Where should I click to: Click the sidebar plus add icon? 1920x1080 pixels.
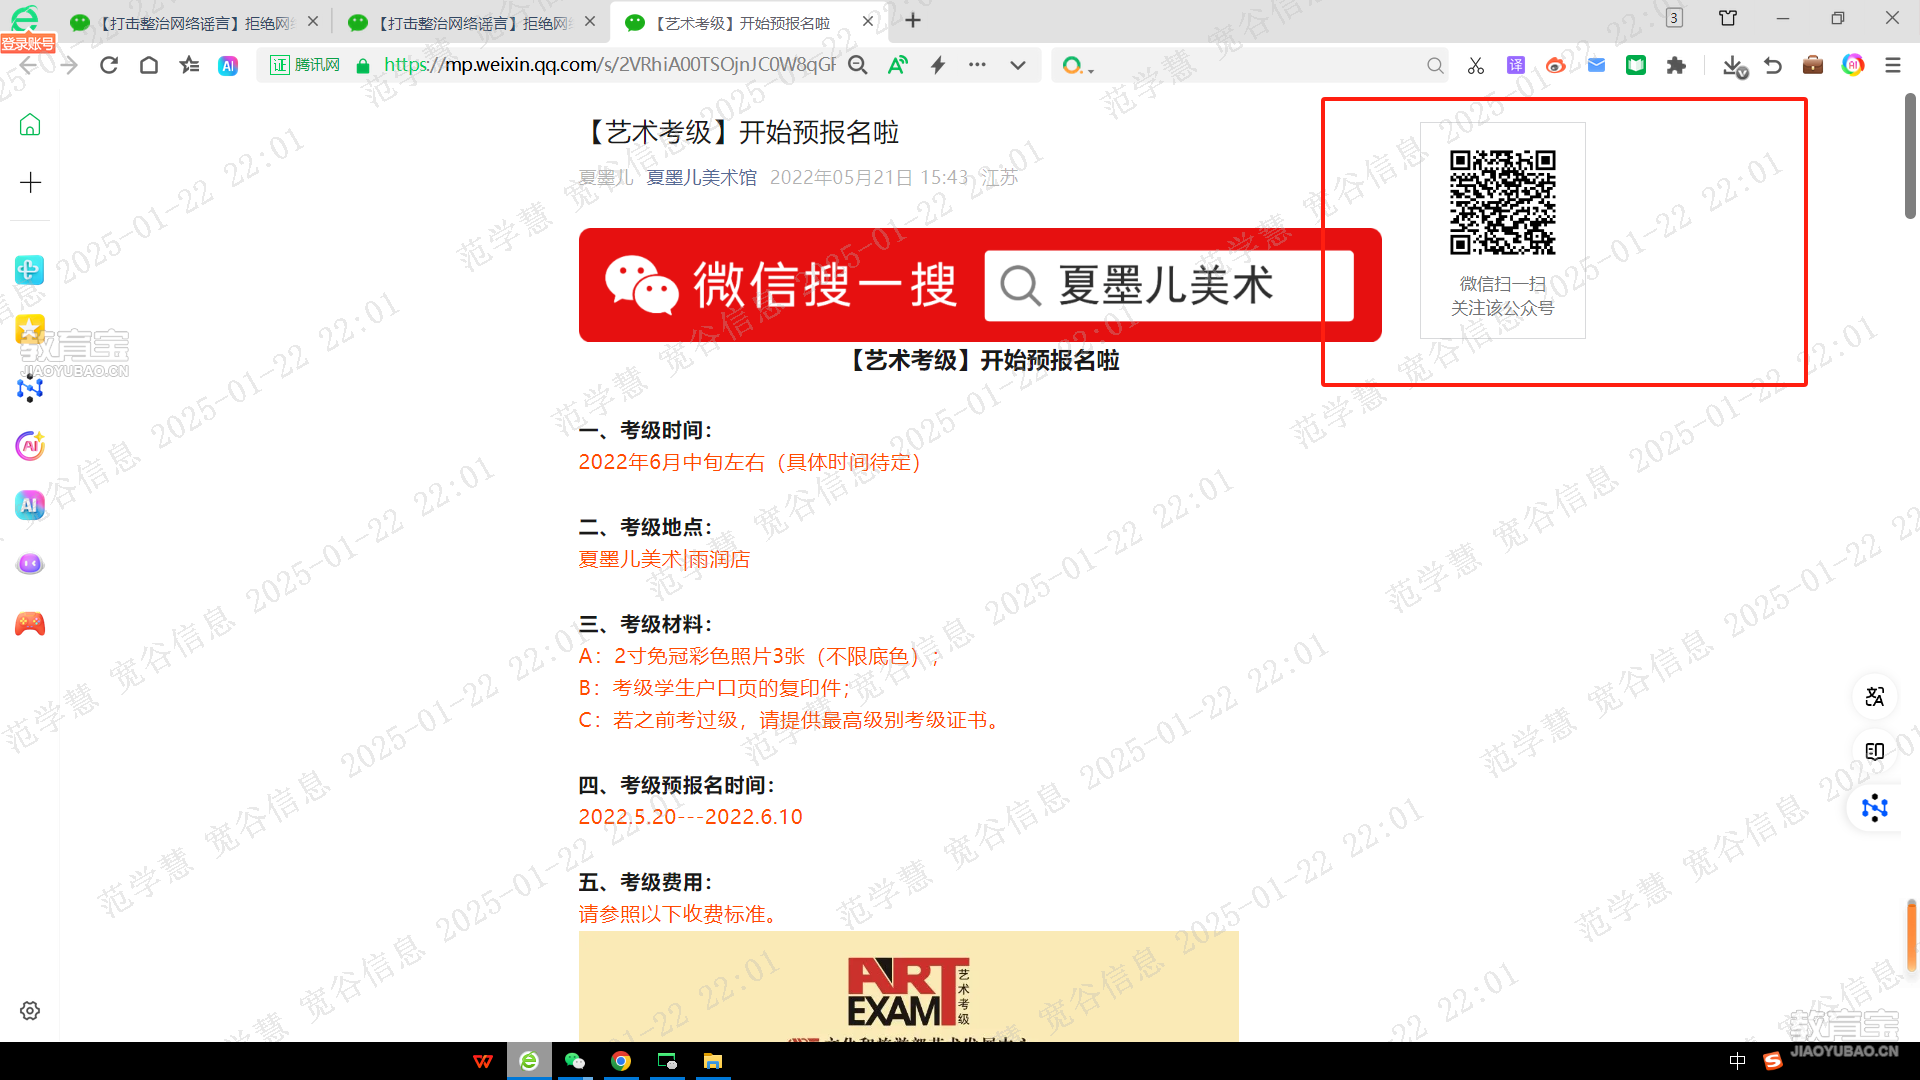(30, 183)
